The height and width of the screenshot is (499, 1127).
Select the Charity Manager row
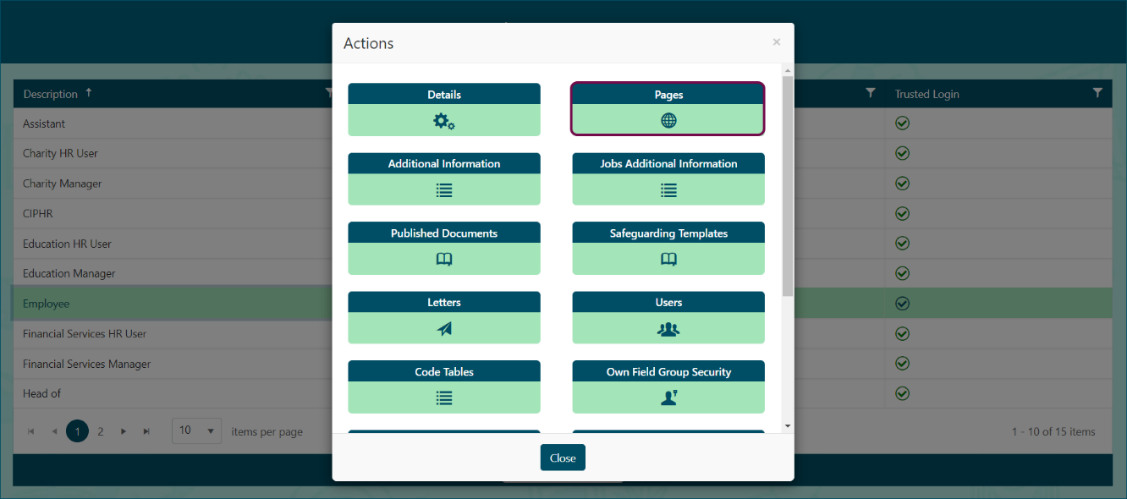click(563, 184)
